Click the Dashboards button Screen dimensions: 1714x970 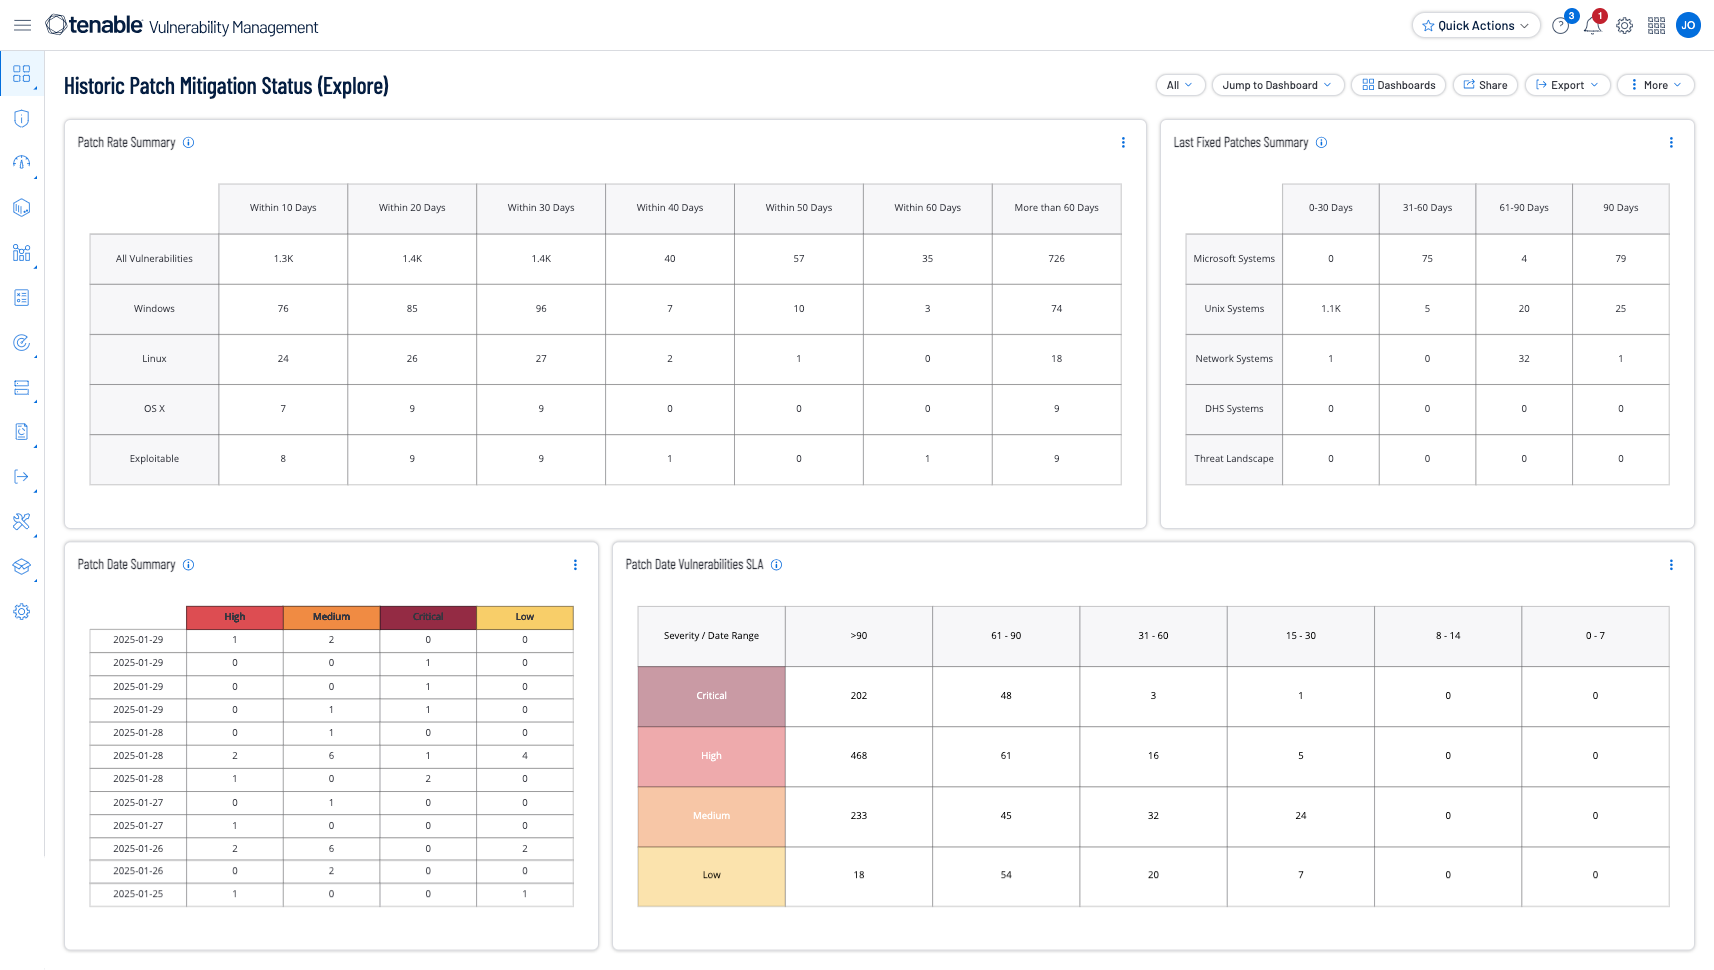1398,85
